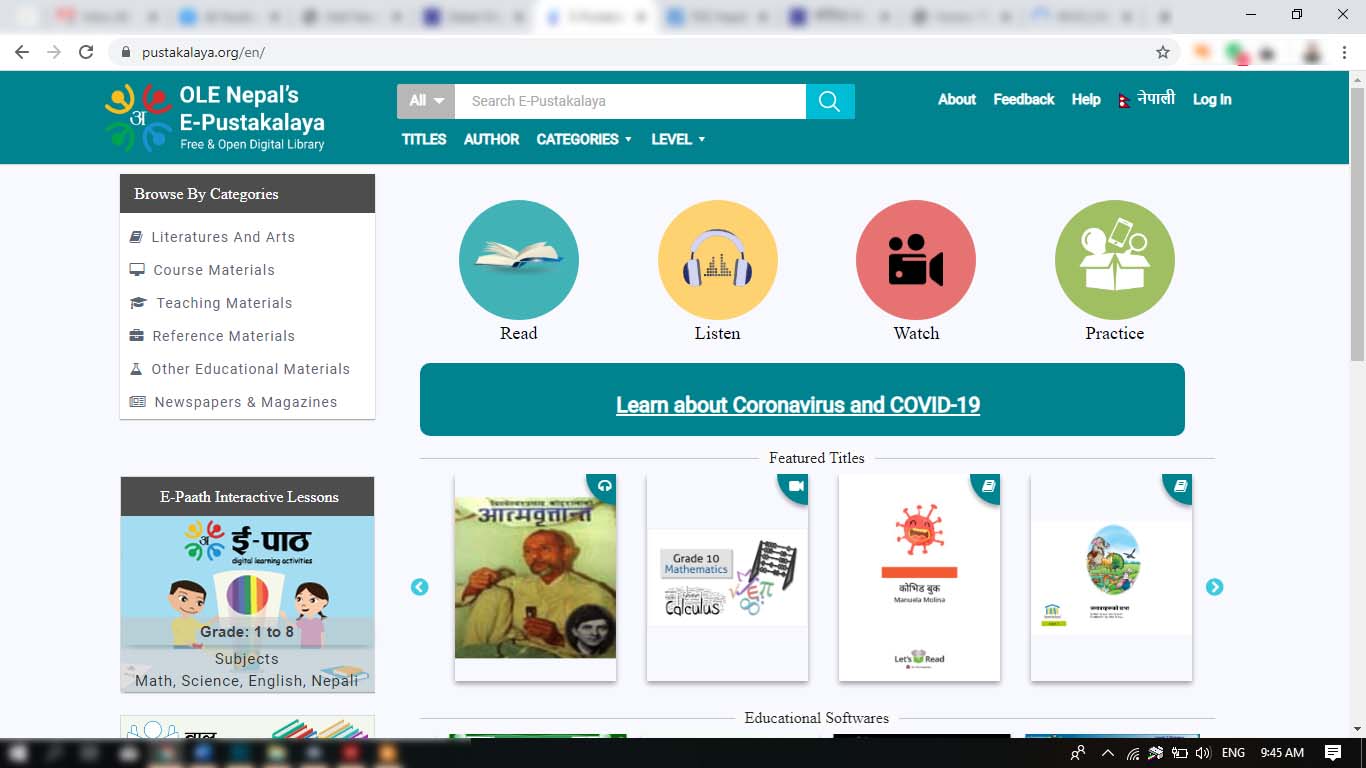Open Literatures And Arts category
The image size is (1366, 768).
pos(223,237)
